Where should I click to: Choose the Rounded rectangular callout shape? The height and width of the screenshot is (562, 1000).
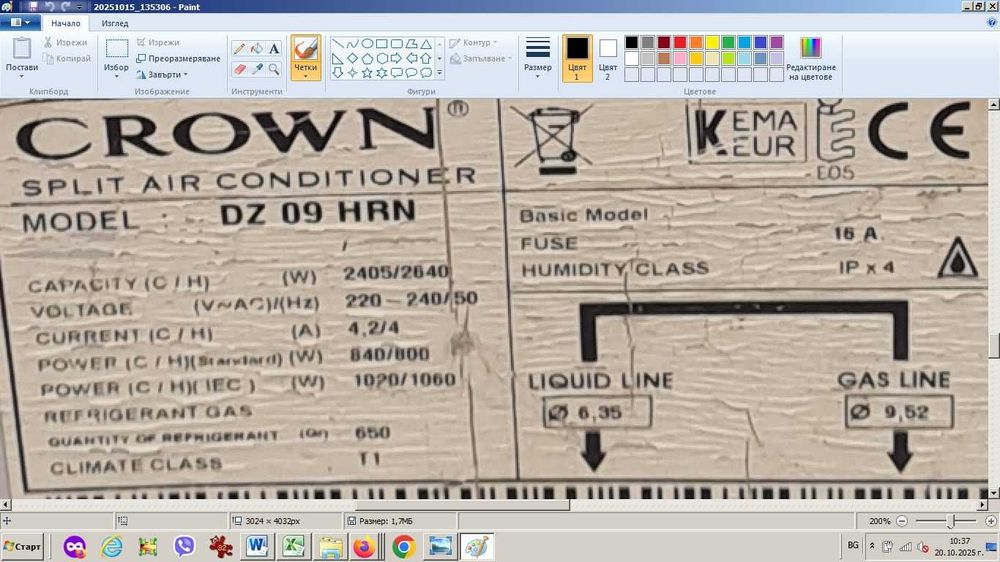(x=397, y=73)
